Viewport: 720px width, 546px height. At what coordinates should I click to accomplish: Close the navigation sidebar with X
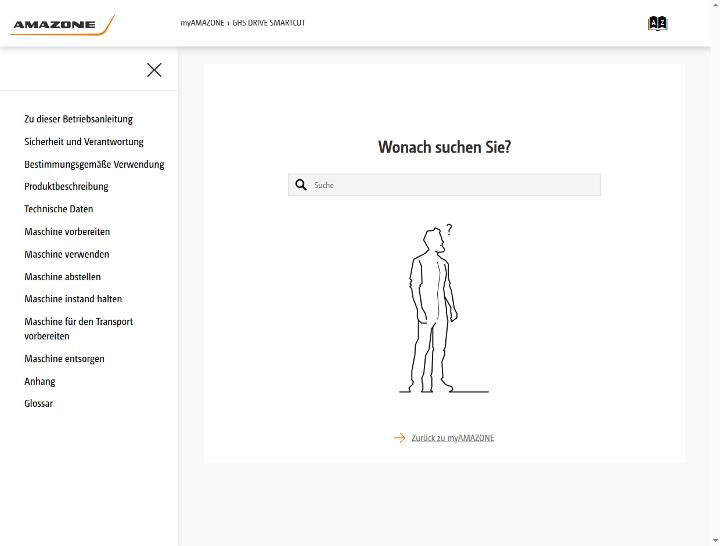(154, 70)
